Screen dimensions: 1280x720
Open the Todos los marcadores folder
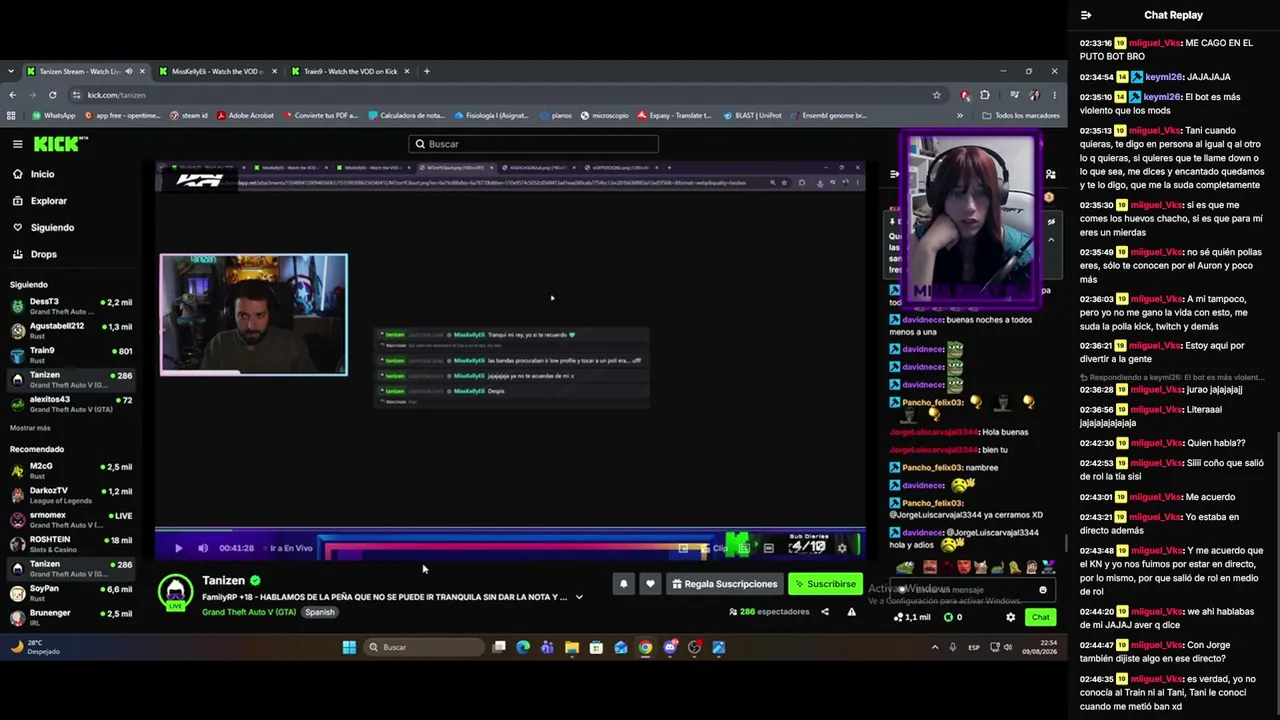1020,116
